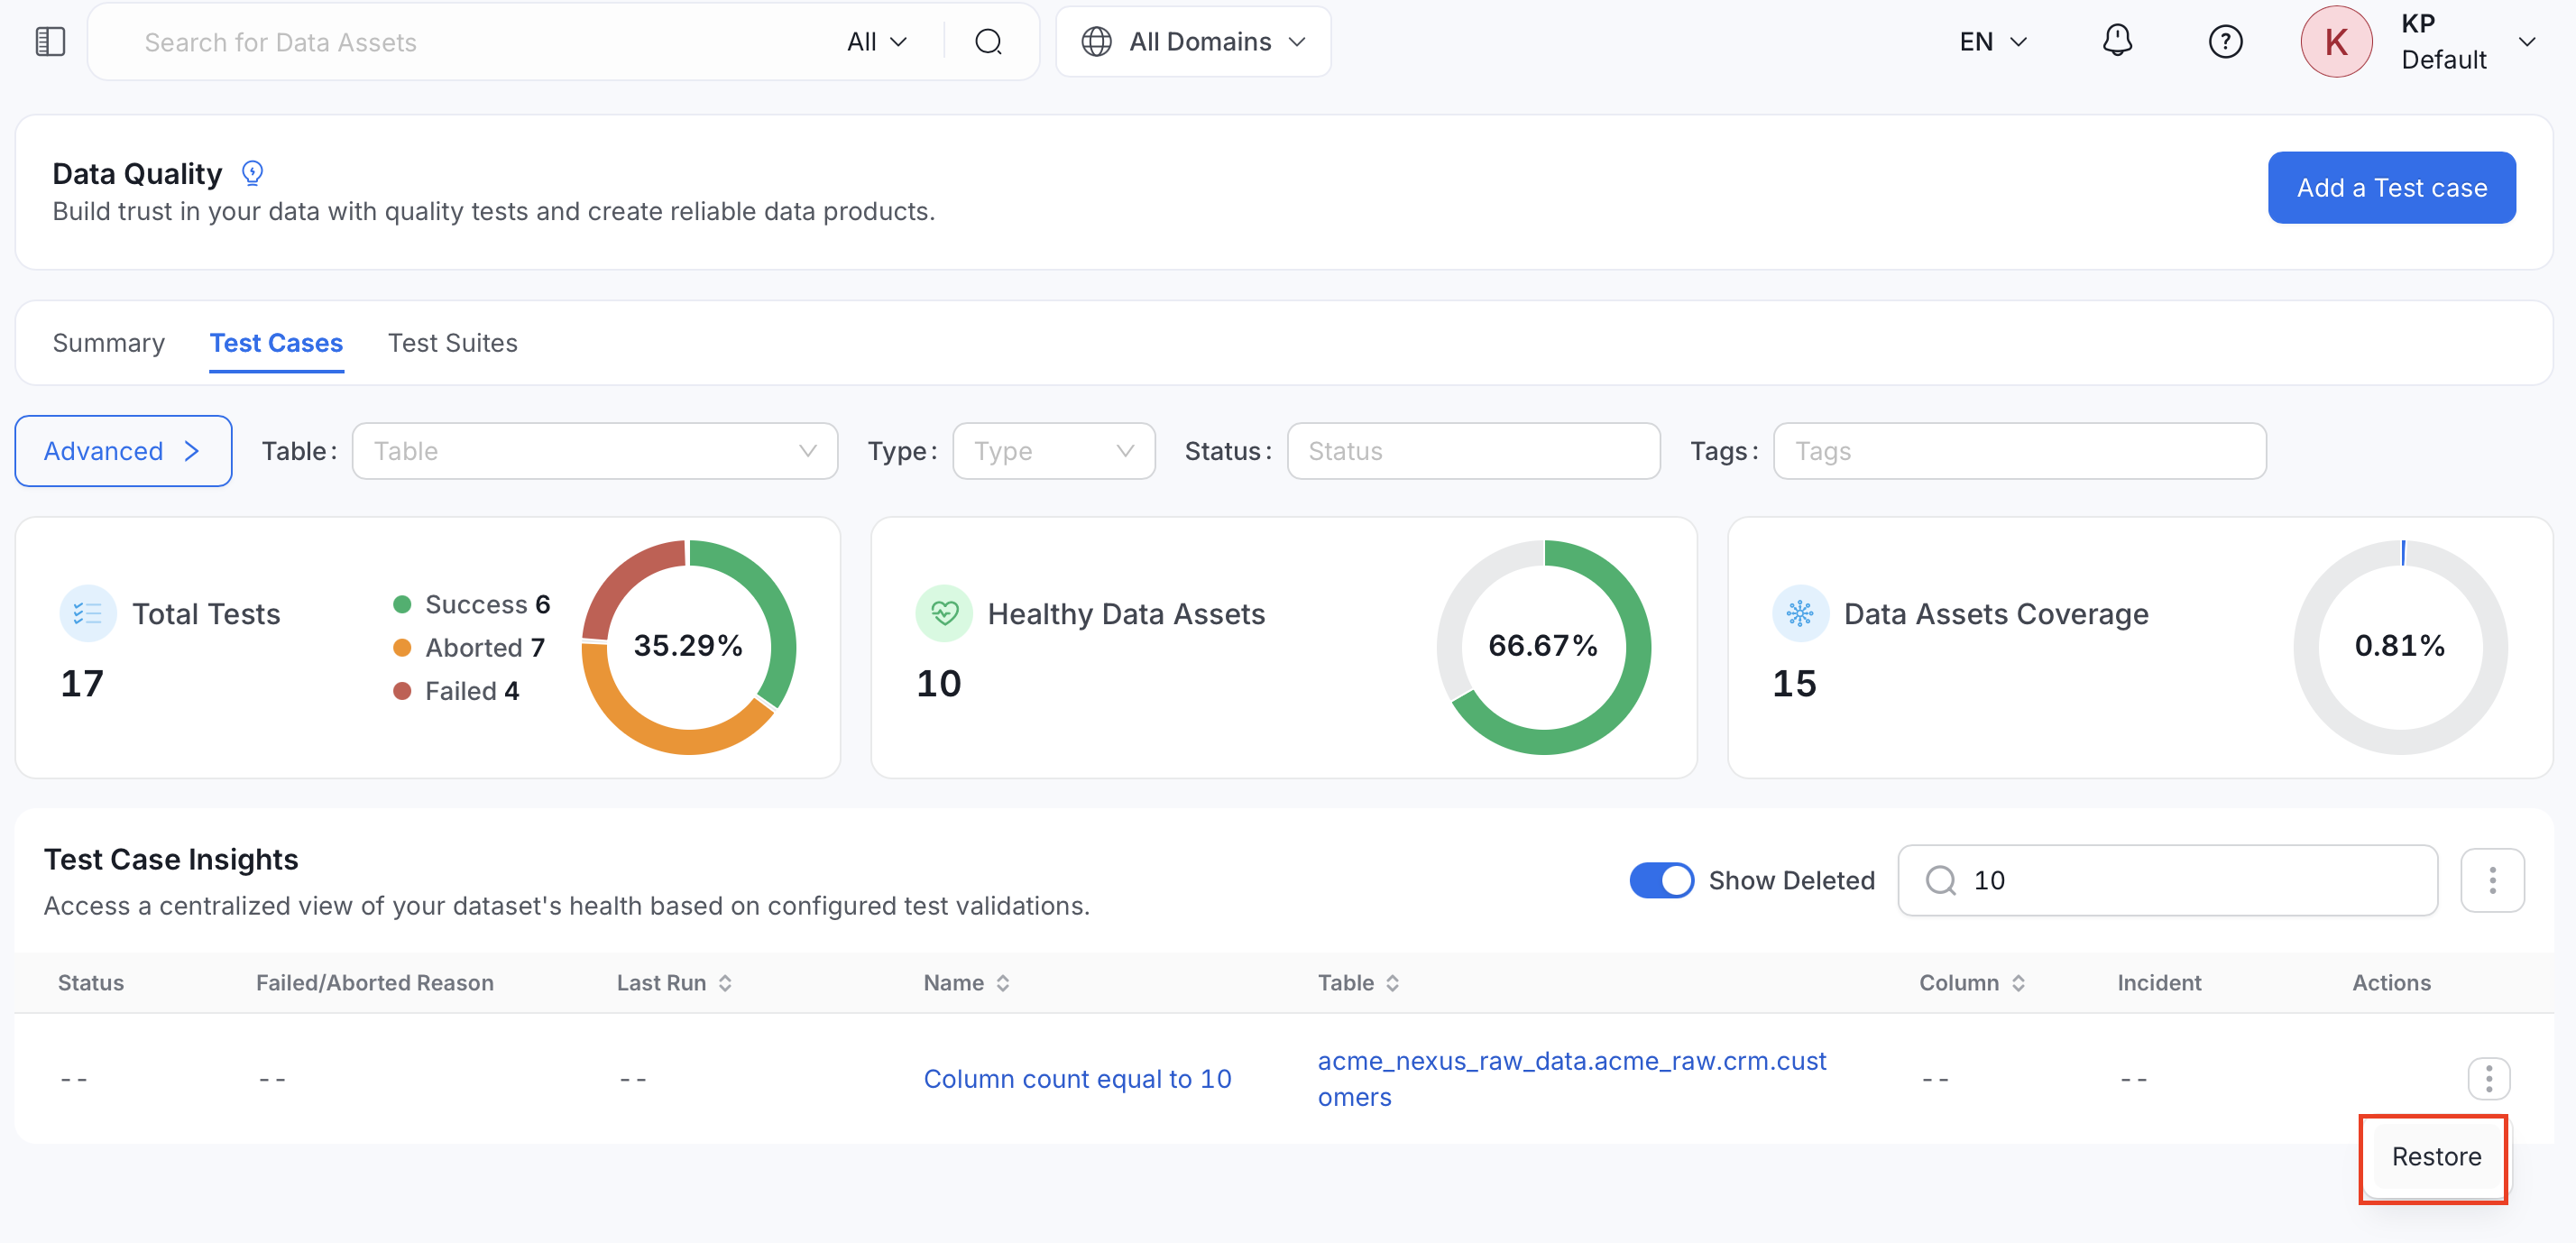Click the KP user avatar
2576x1243 pixels.
[2336, 42]
